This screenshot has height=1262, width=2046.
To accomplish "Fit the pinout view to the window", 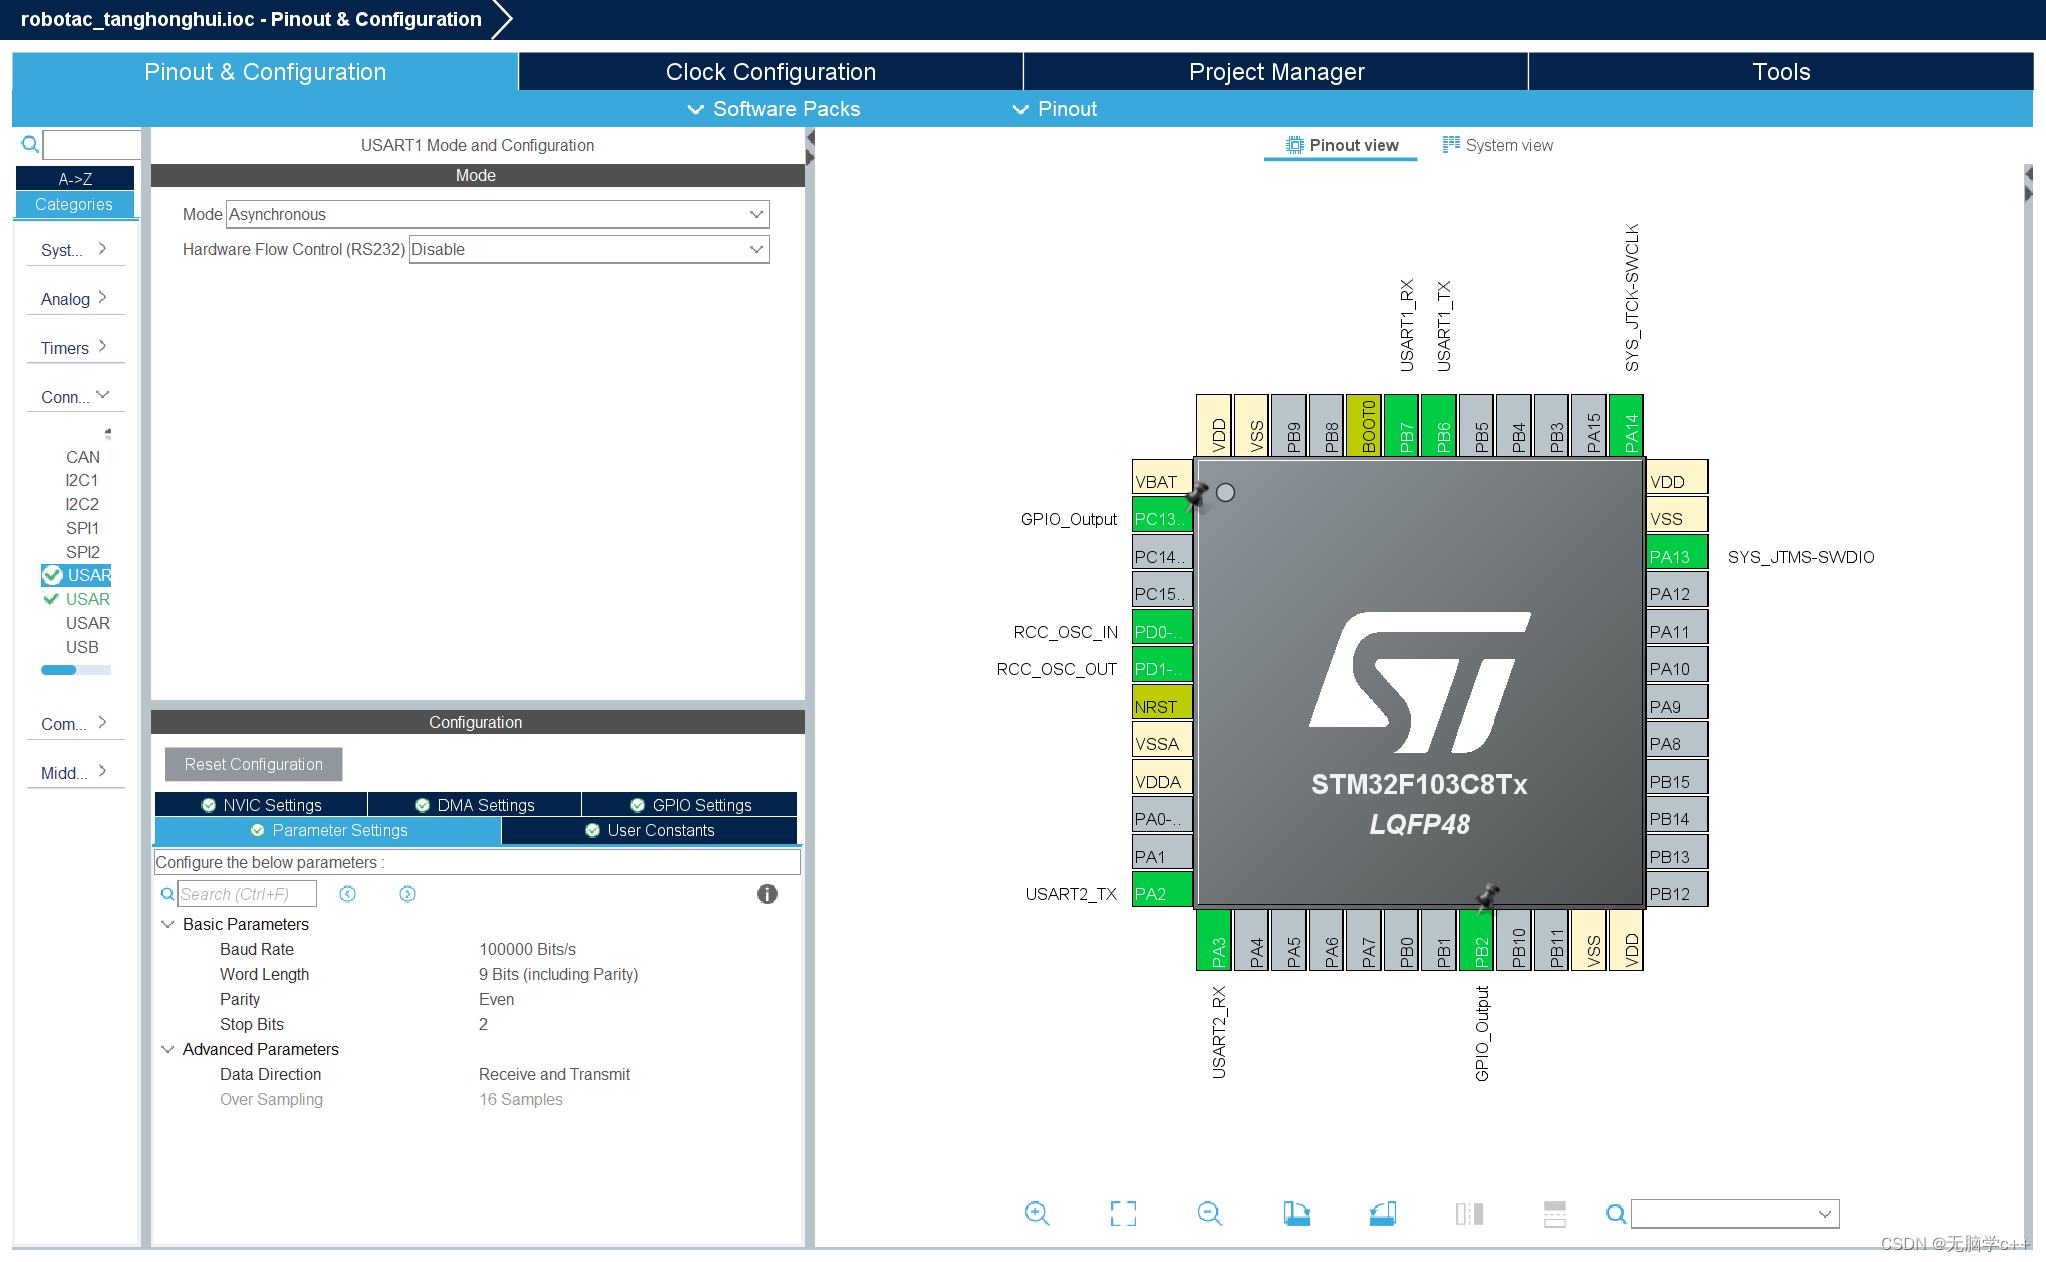I will click(x=1123, y=1213).
